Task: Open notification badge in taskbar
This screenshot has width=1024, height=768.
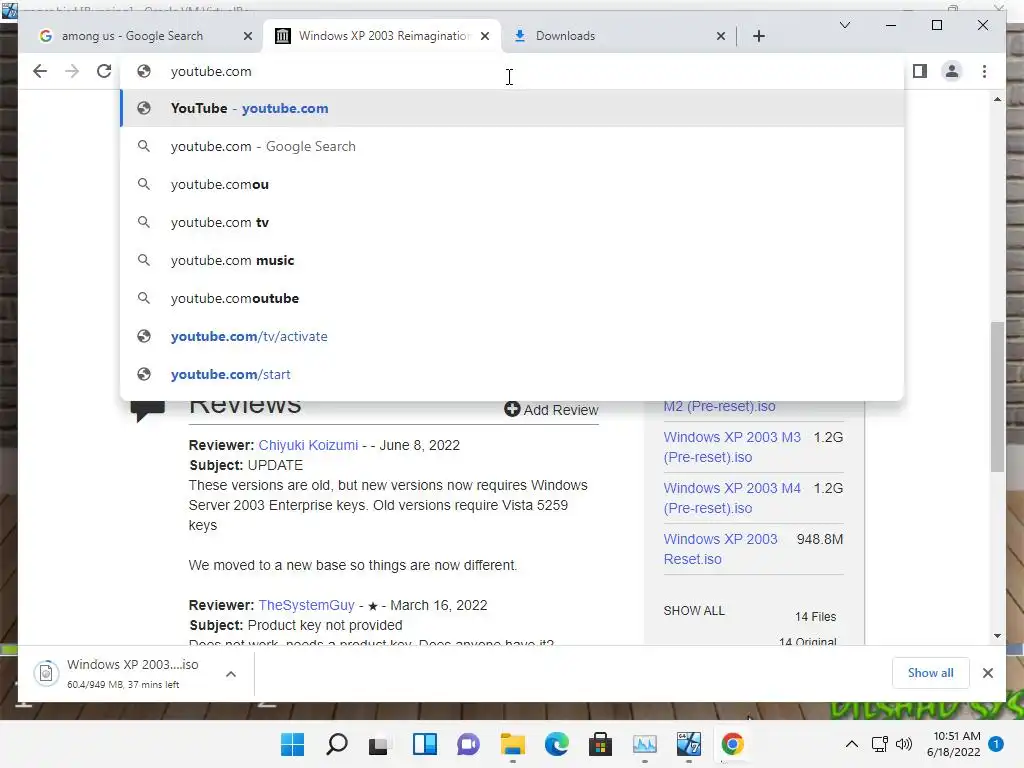Action: point(996,744)
